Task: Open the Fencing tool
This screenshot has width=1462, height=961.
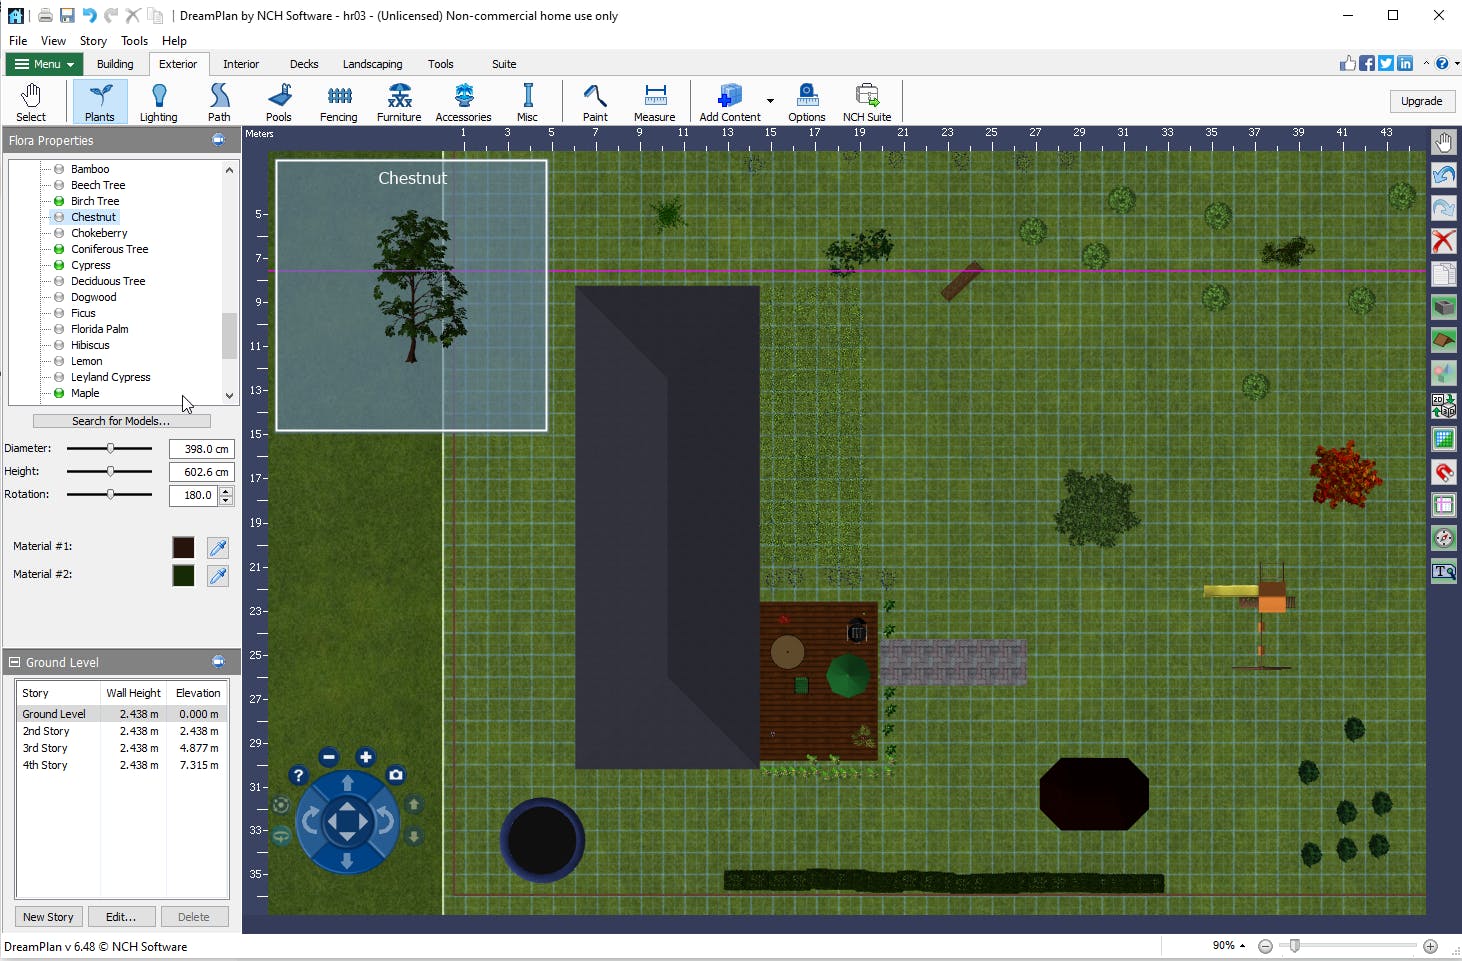Action: pyautogui.click(x=338, y=102)
